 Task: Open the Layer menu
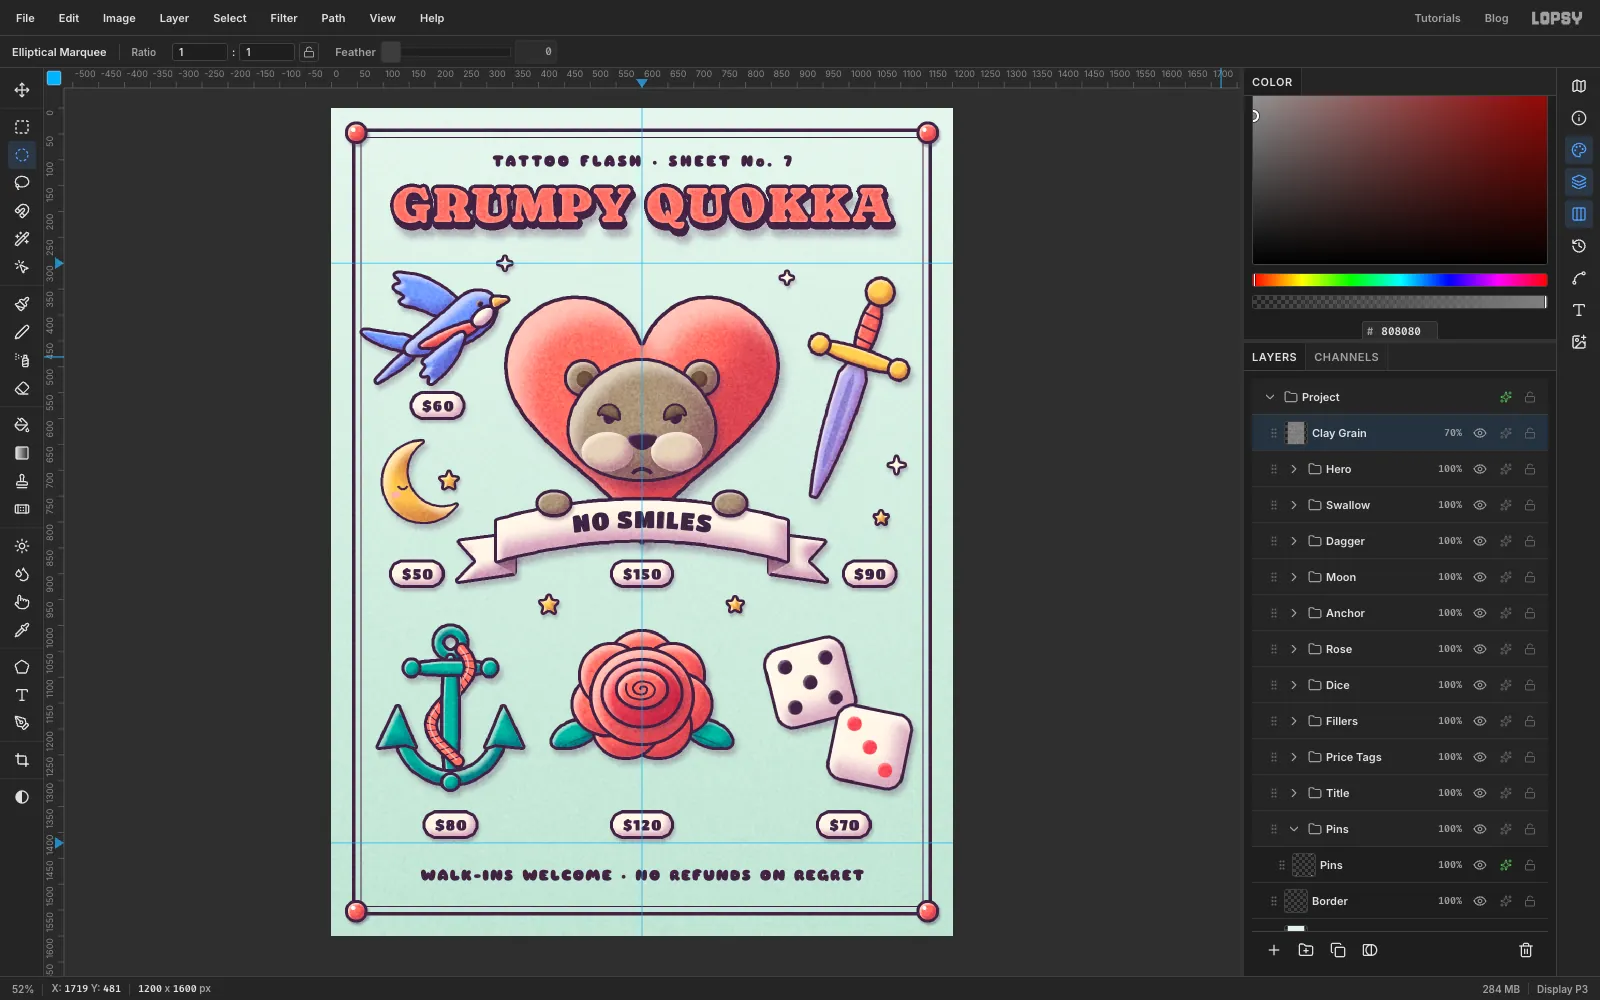174,18
